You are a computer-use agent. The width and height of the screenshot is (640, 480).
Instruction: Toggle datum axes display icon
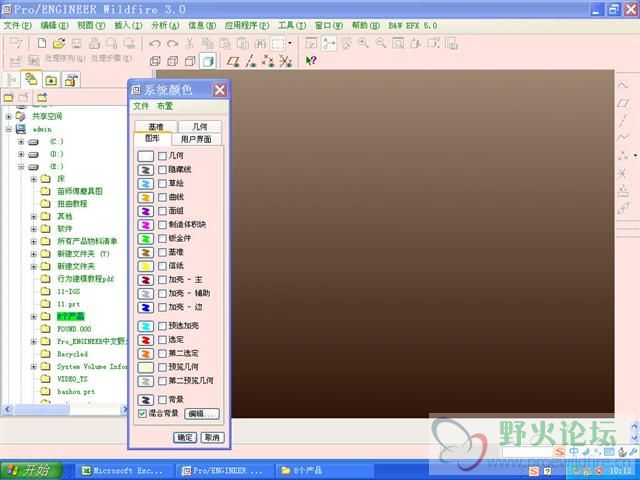(251, 61)
